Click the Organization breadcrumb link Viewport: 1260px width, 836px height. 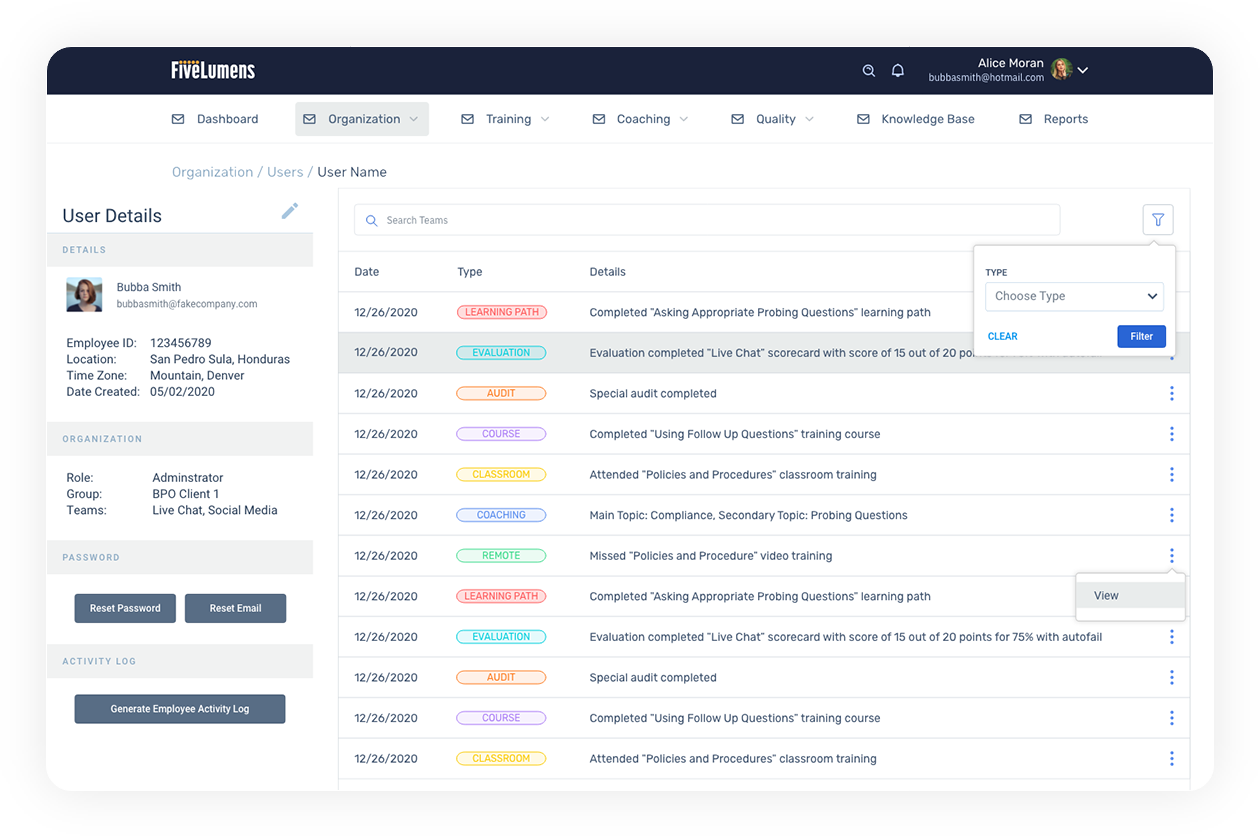(212, 172)
